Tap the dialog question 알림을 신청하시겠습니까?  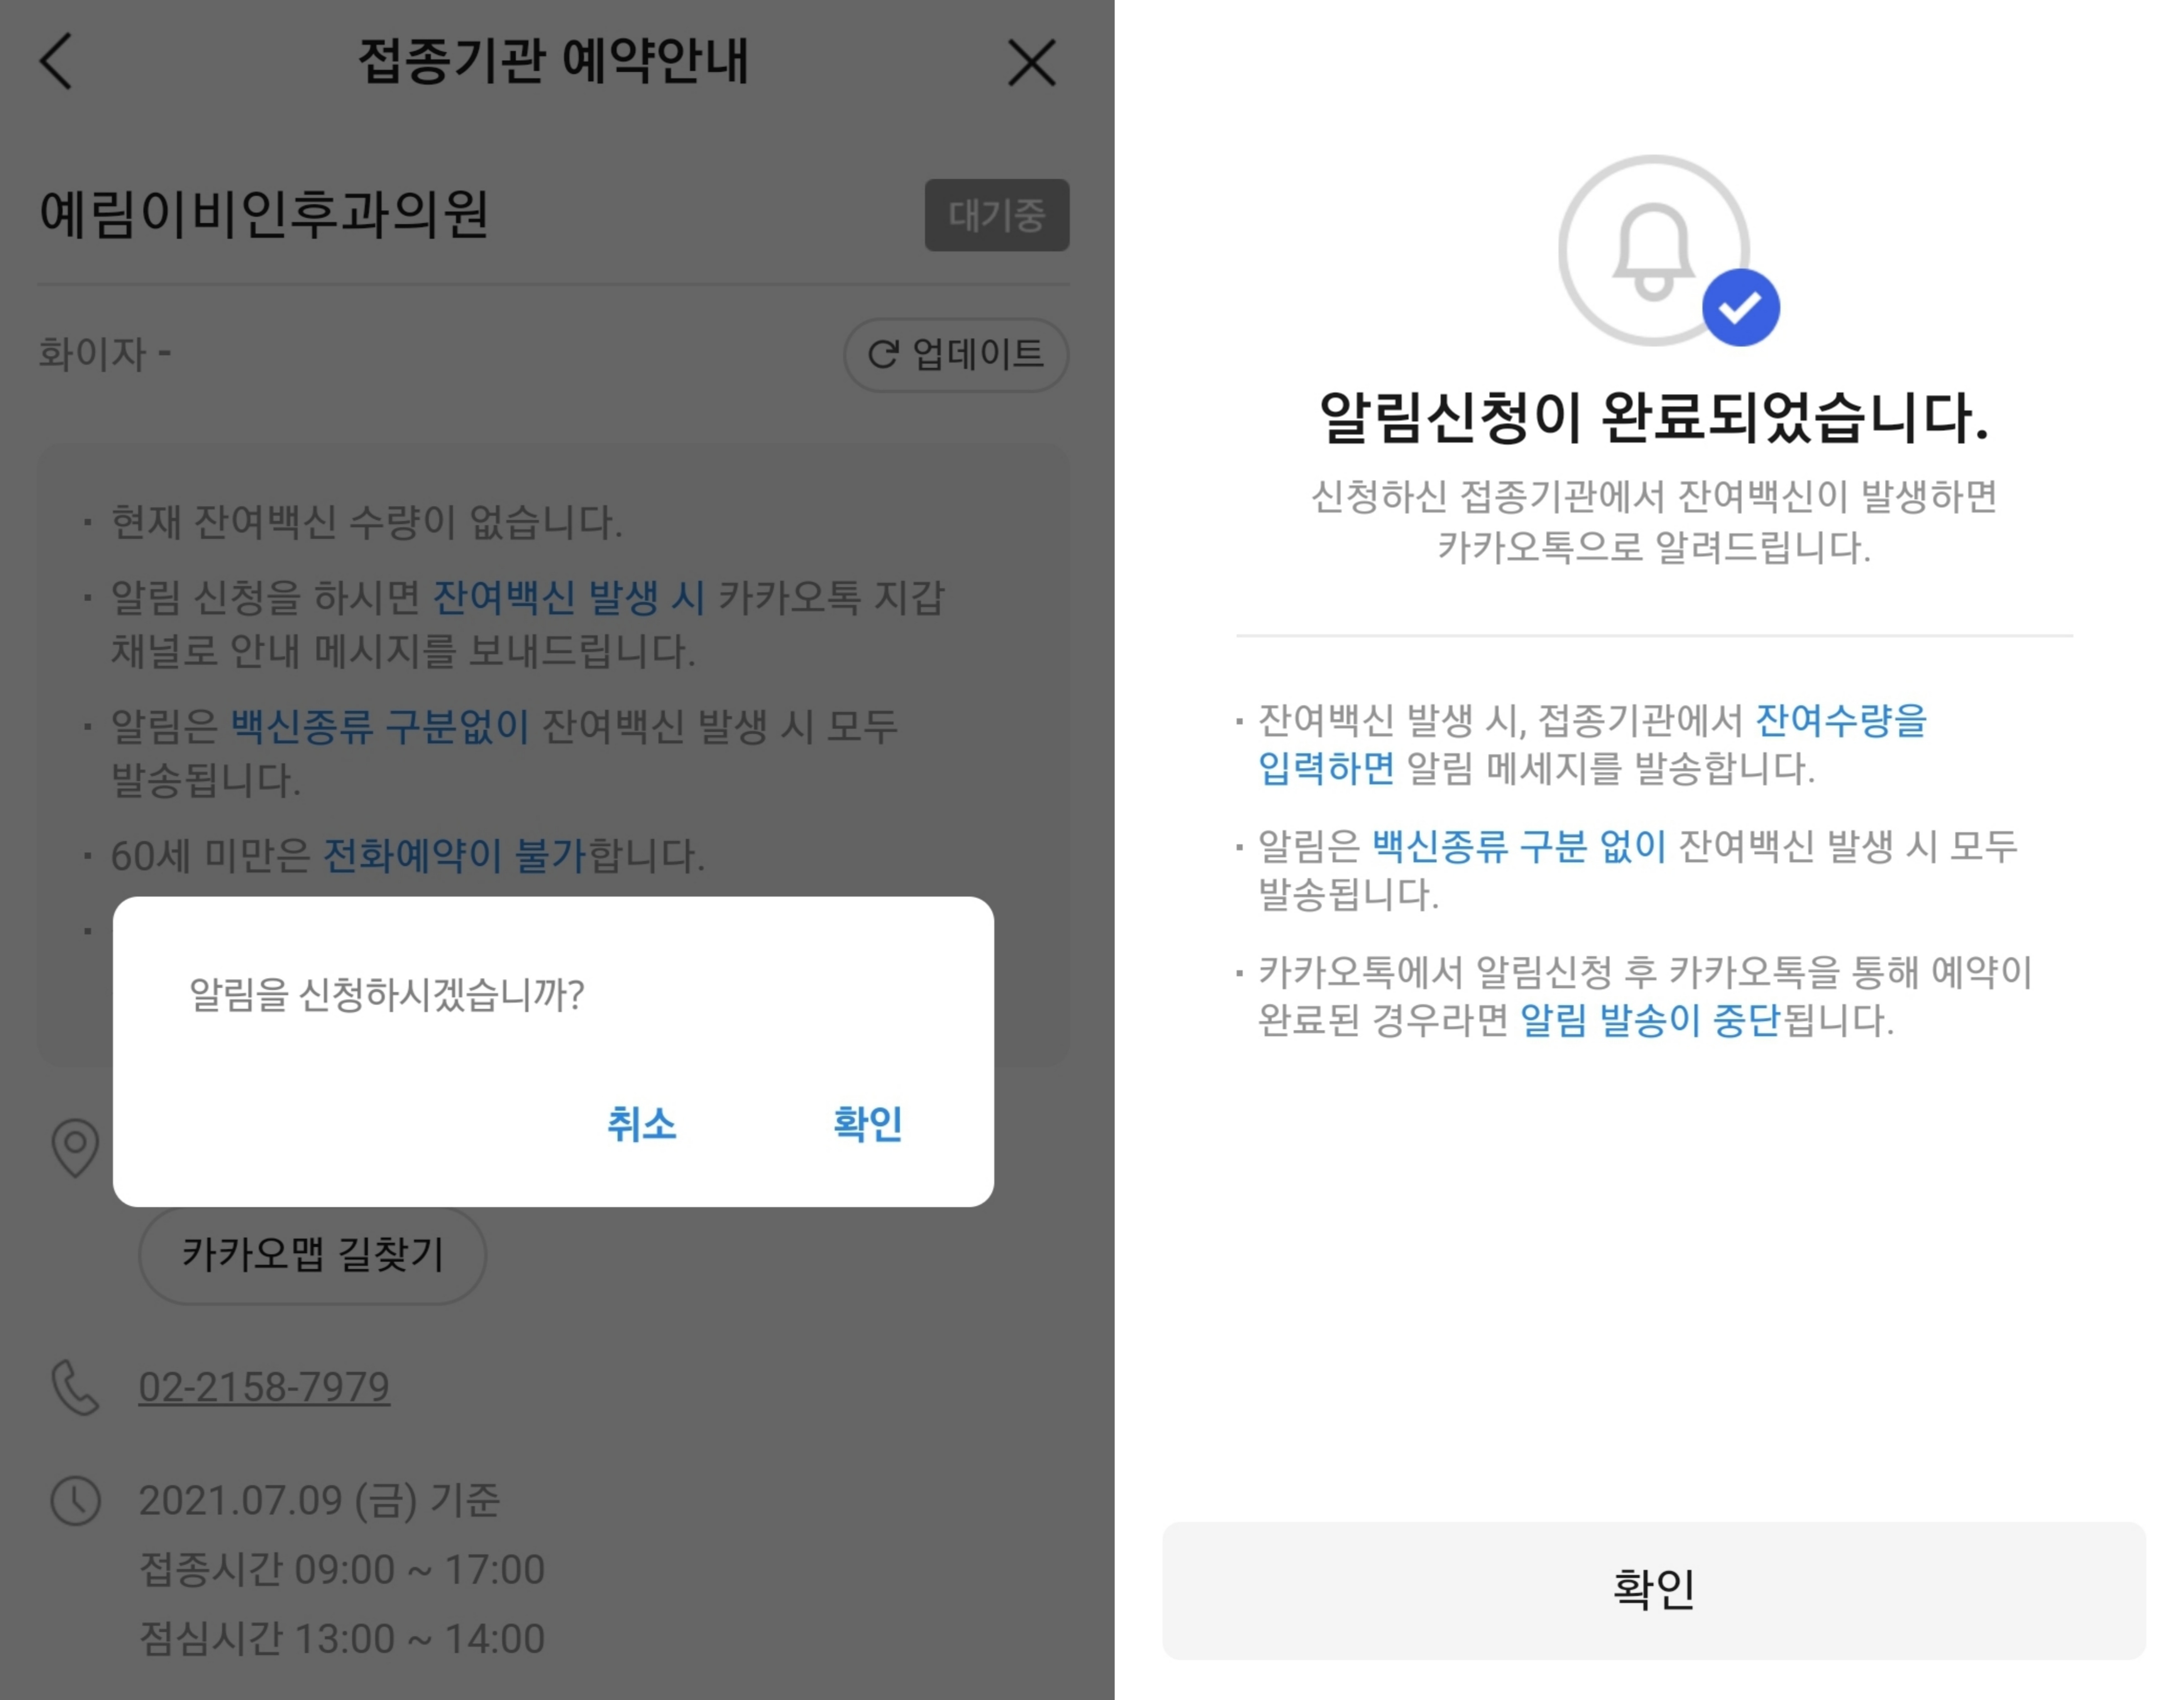[x=387, y=994]
